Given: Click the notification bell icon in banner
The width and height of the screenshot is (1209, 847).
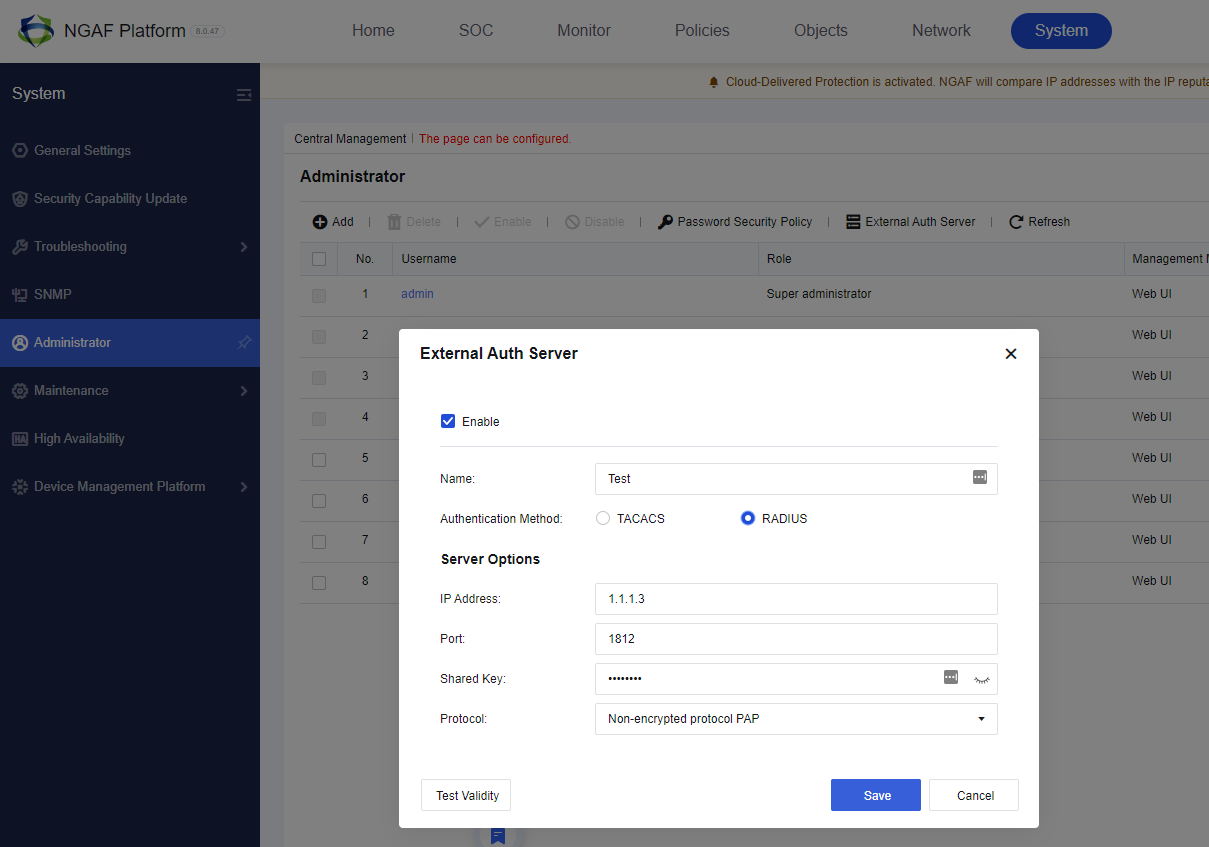Looking at the screenshot, I should pos(714,82).
